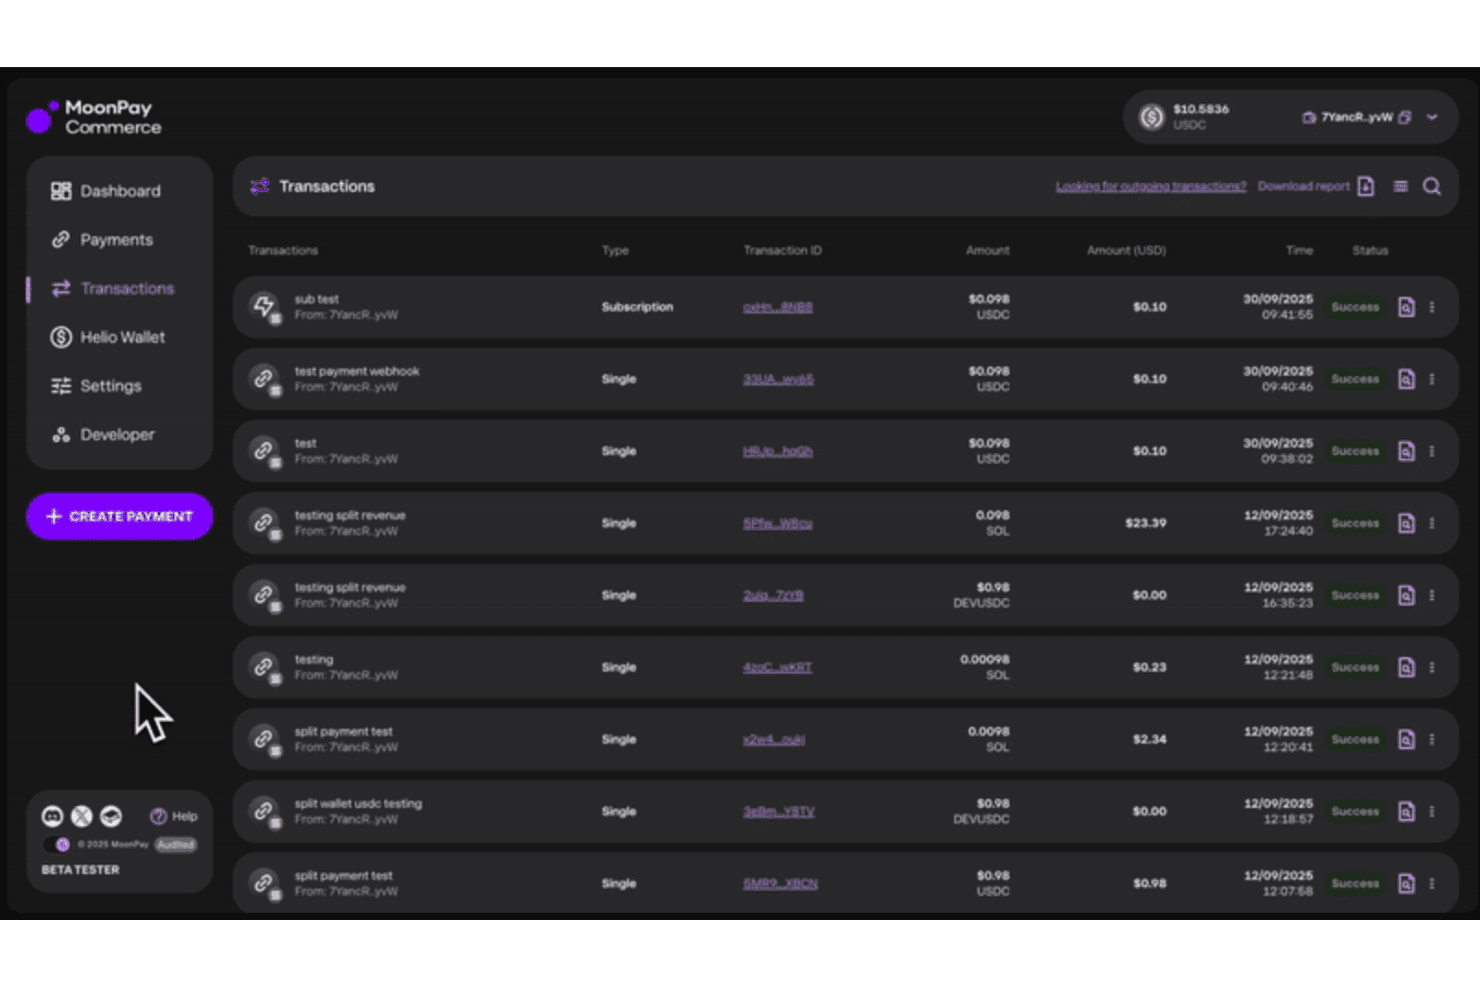The width and height of the screenshot is (1480, 987).
Task: Click the Download report file icon
Action: (1366, 187)
